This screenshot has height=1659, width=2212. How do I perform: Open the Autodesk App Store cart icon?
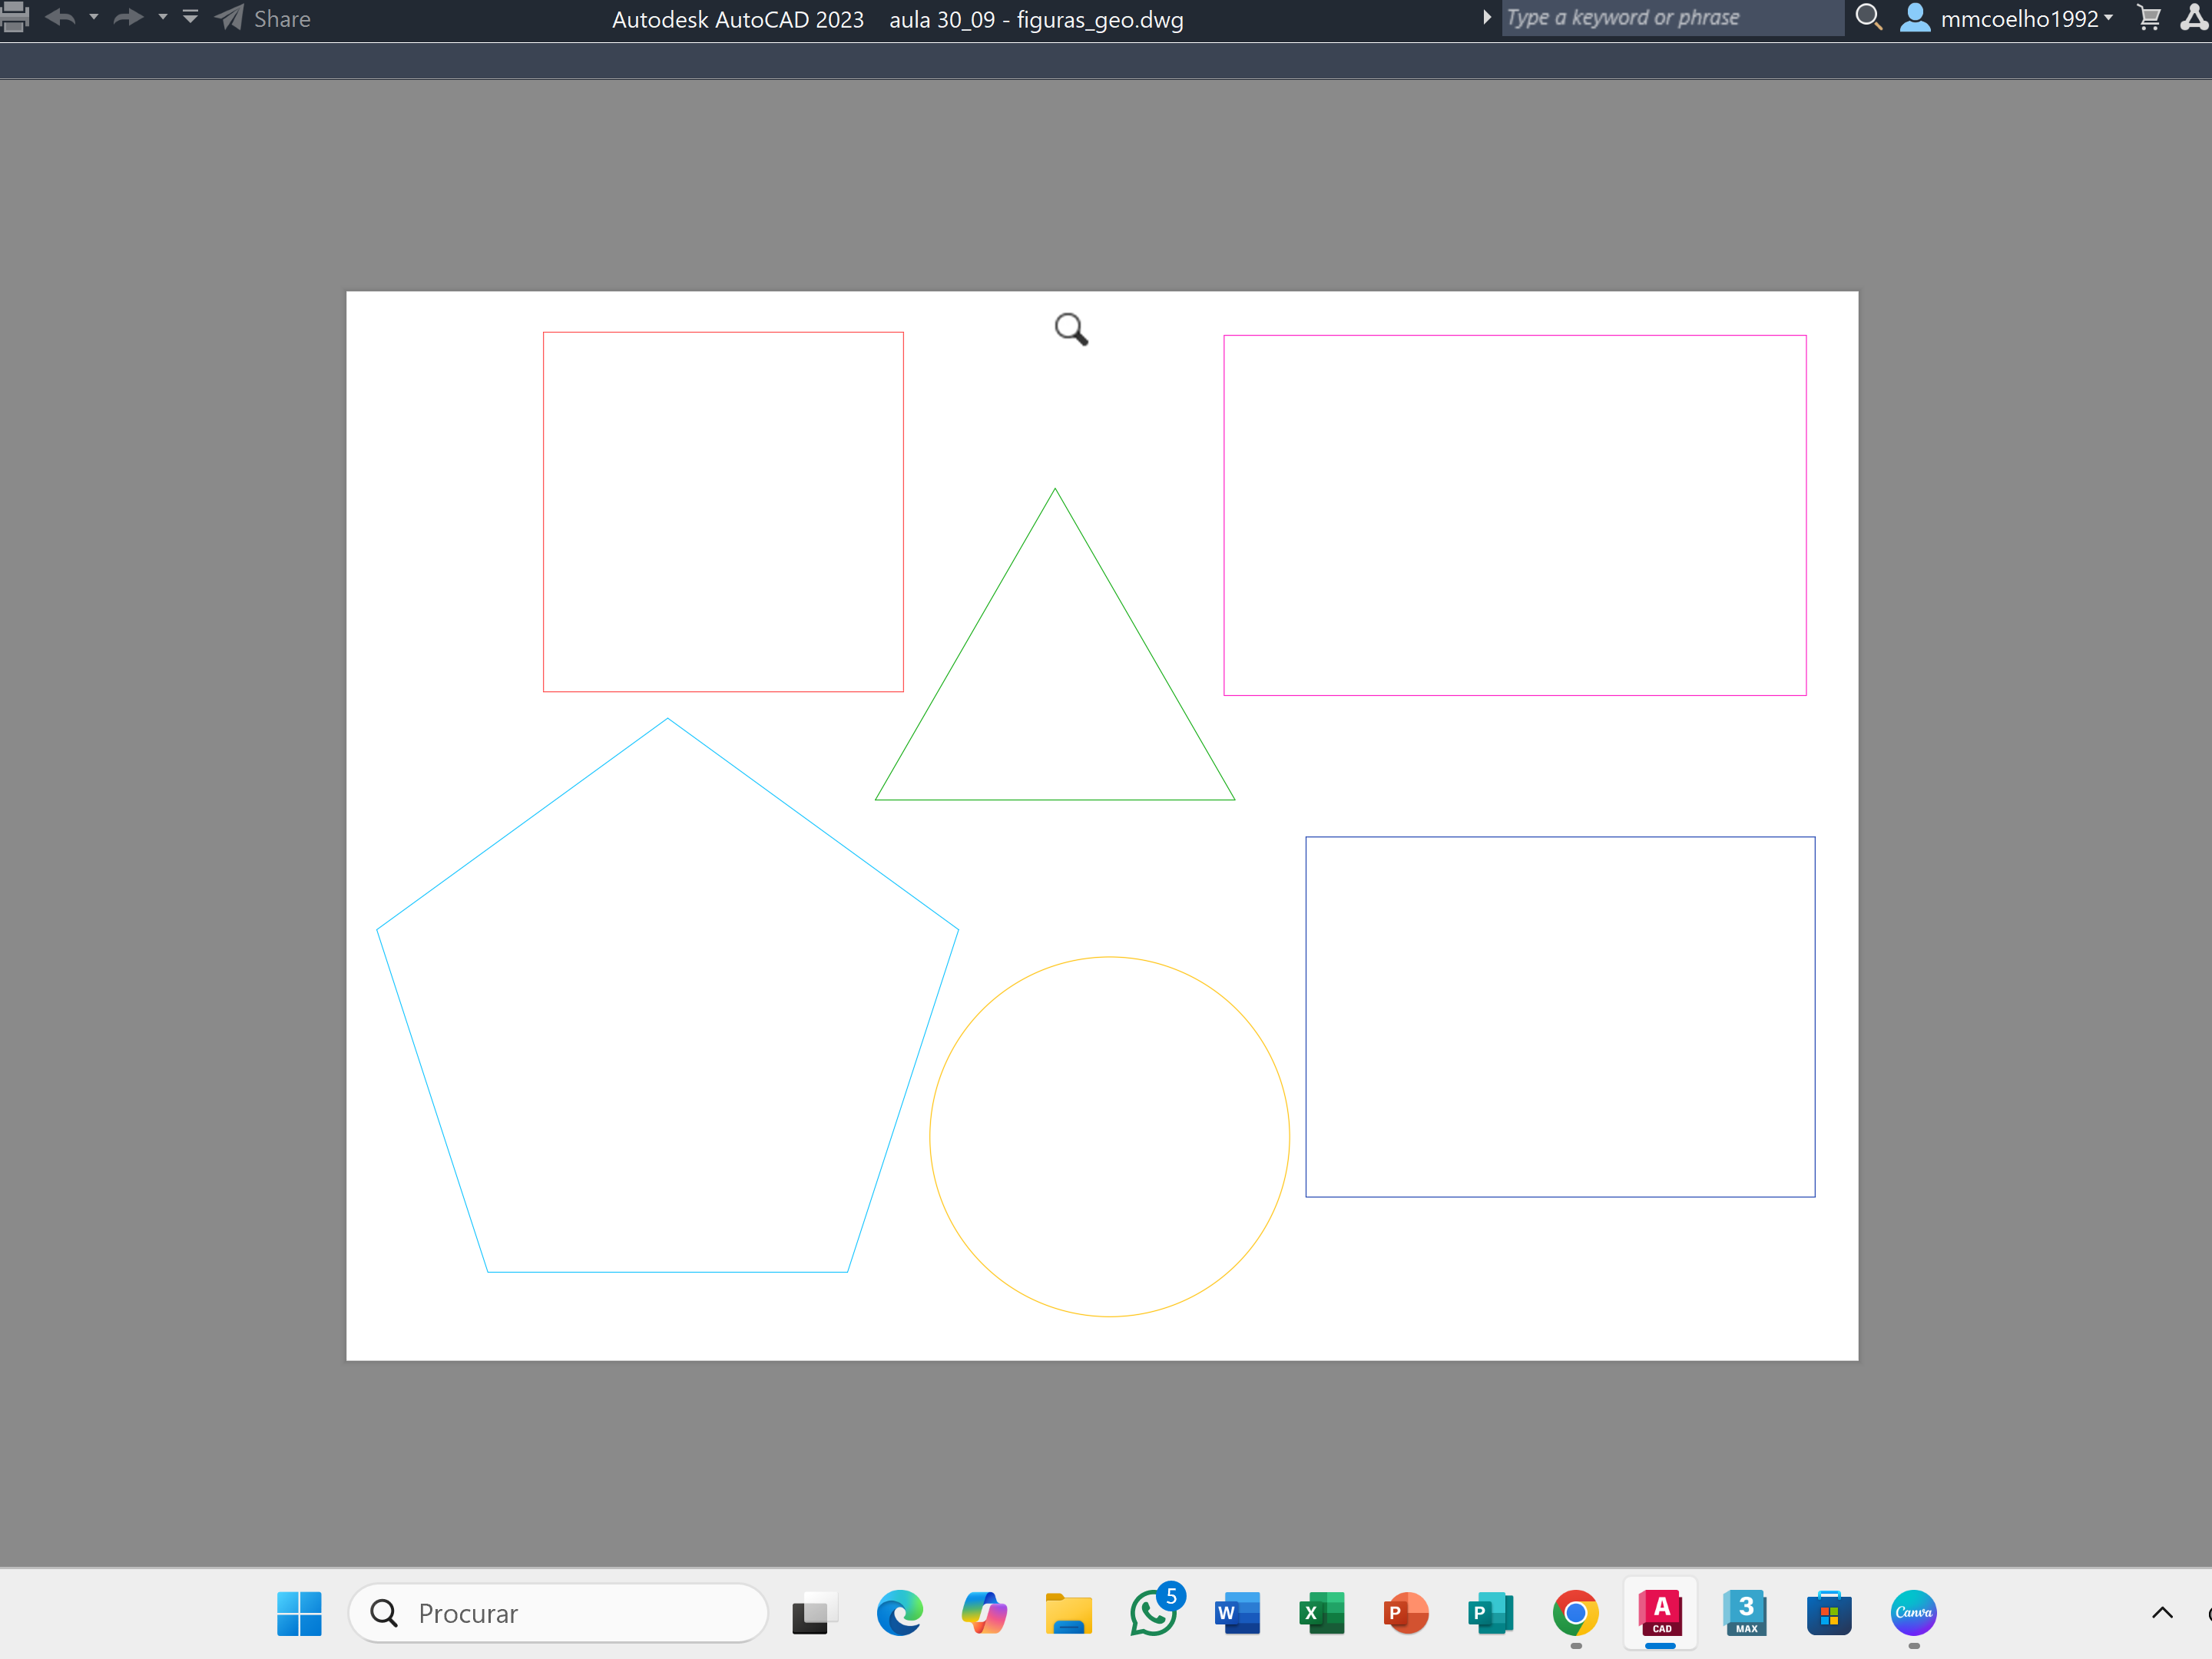2148,18
